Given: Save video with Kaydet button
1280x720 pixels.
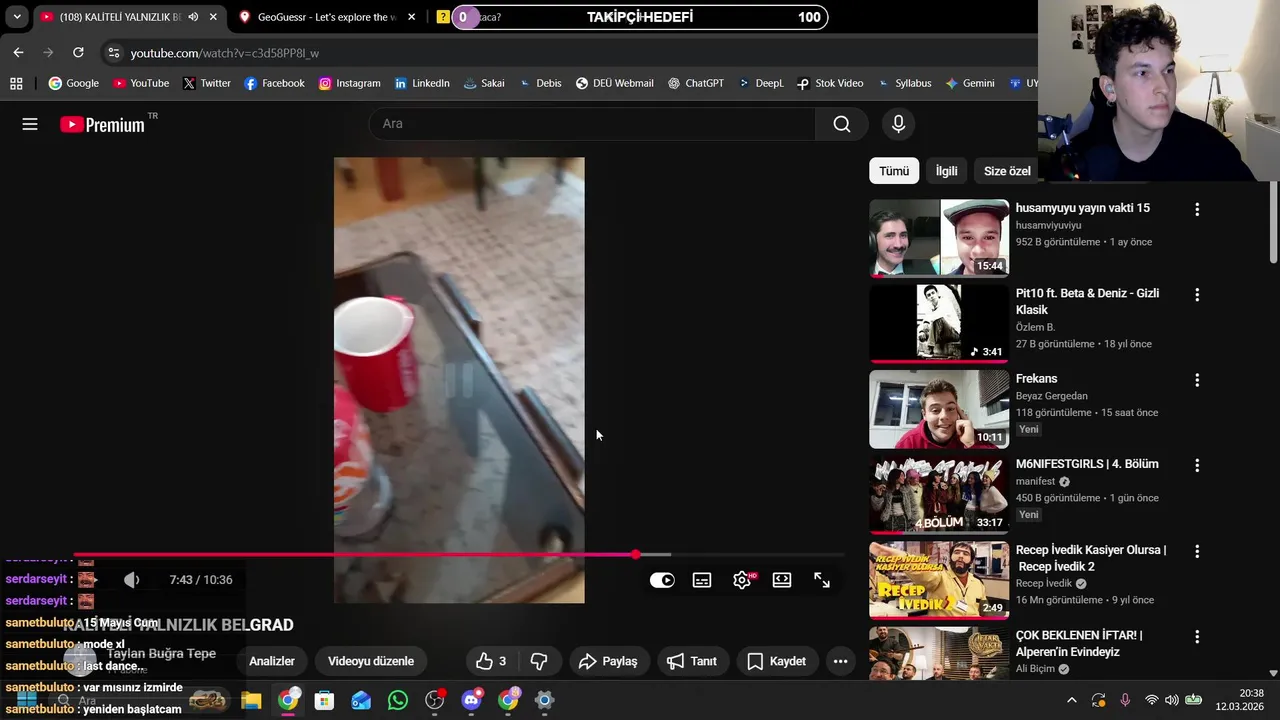Looking at the screenshot, I should 777,661.
